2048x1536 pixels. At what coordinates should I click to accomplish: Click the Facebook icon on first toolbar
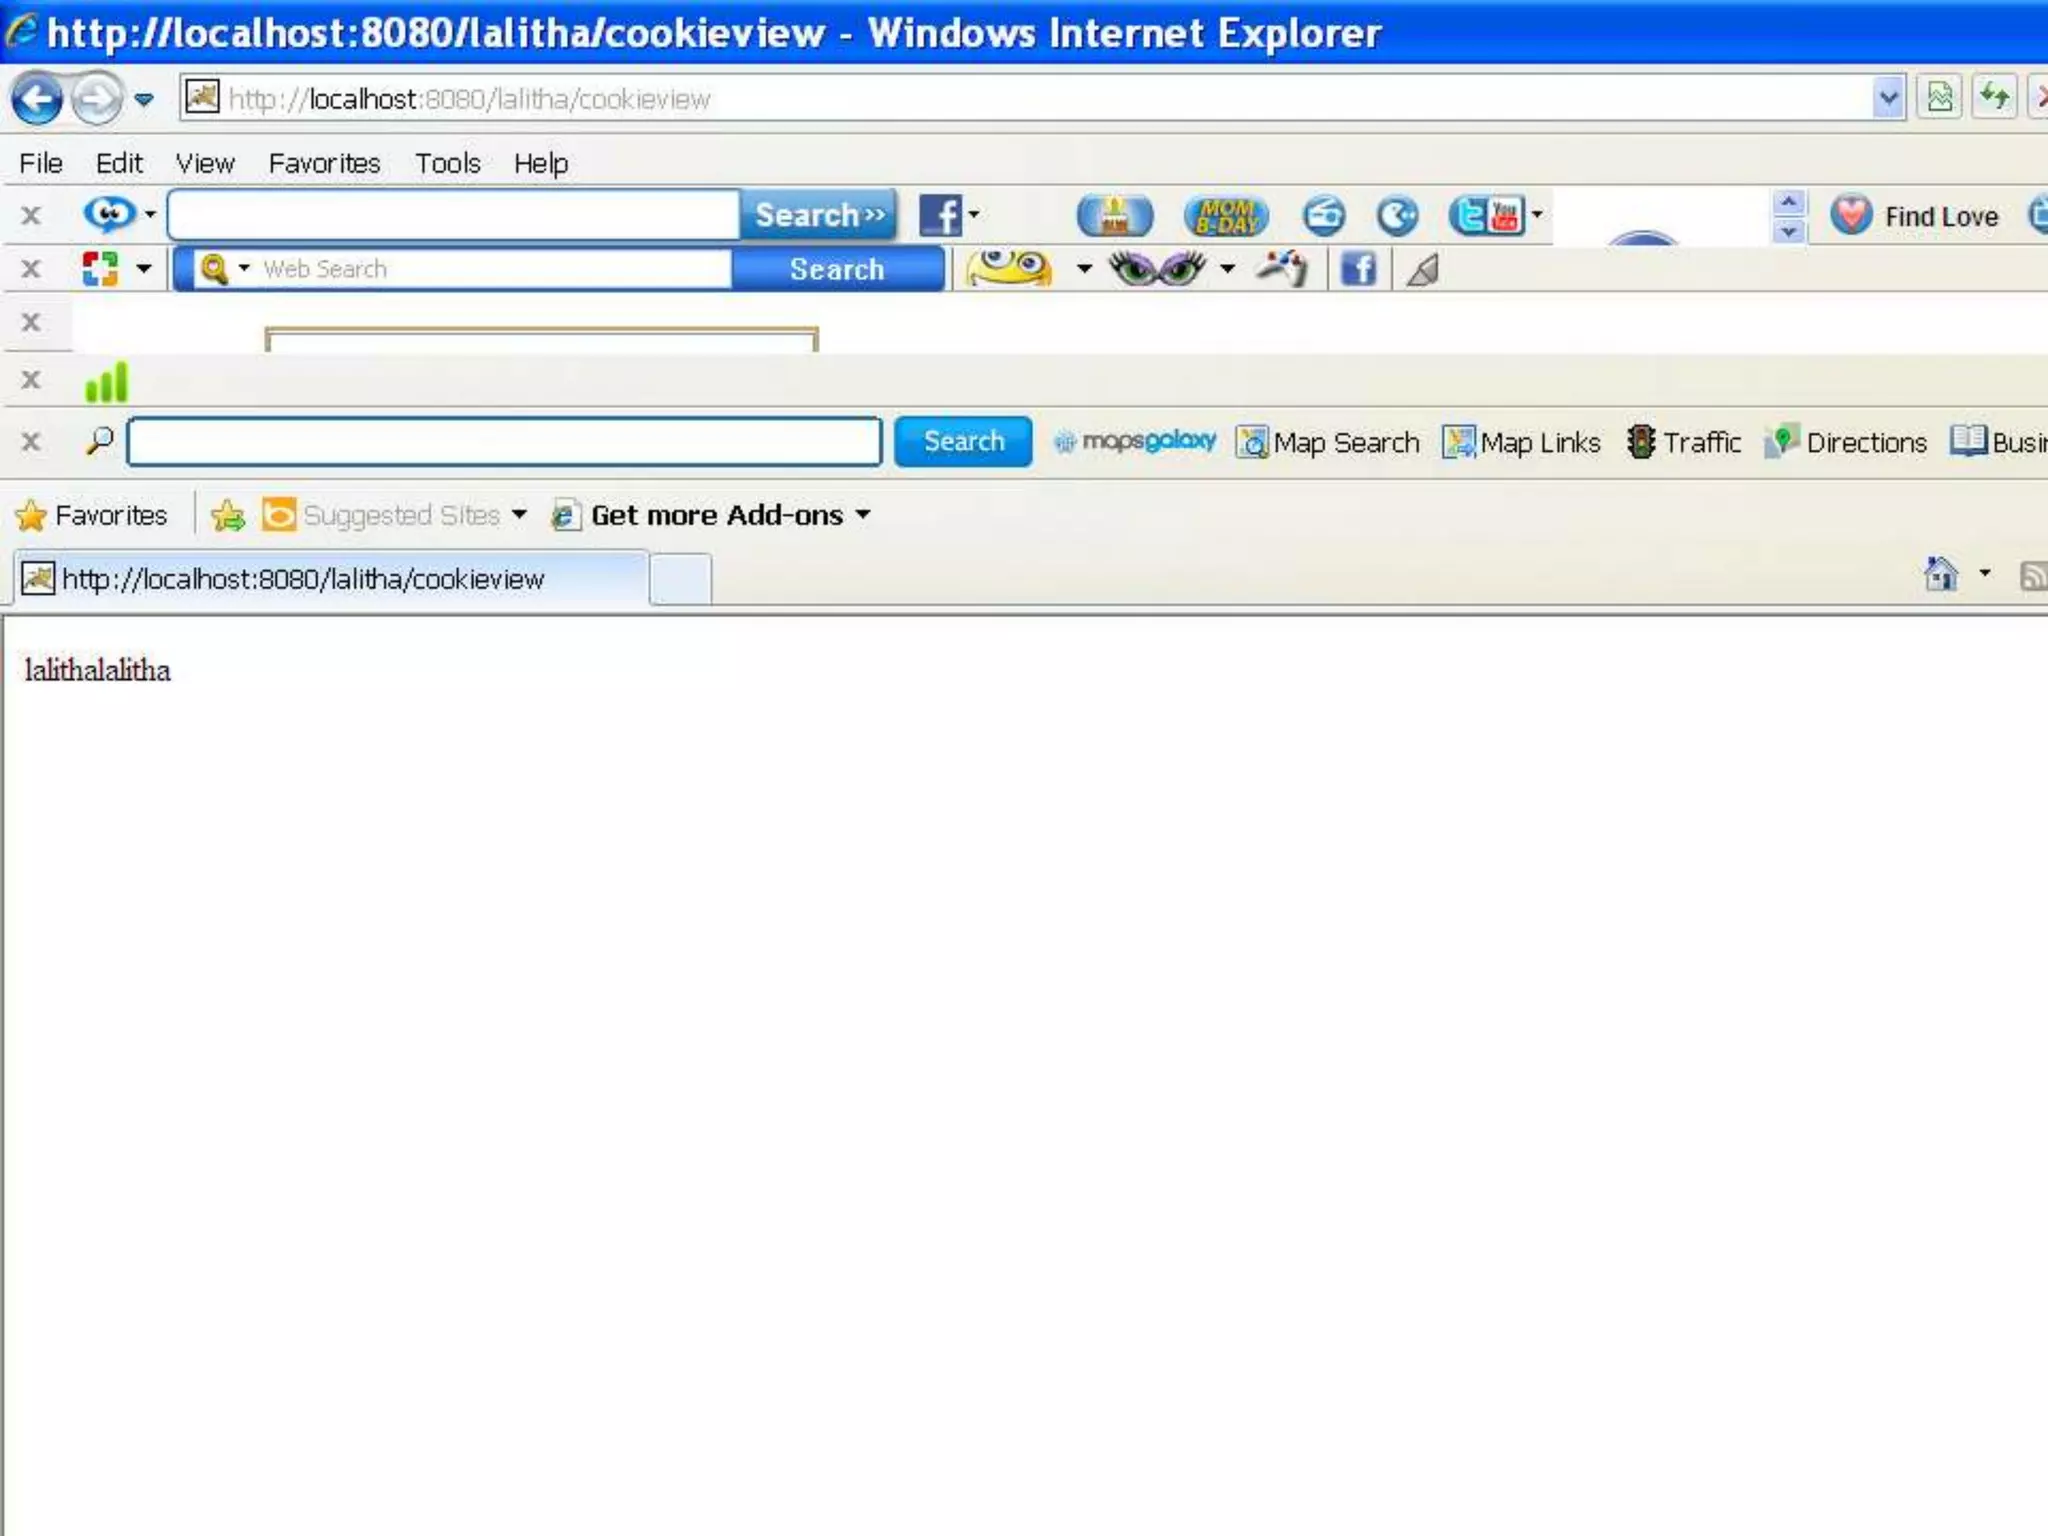[940, 215]
